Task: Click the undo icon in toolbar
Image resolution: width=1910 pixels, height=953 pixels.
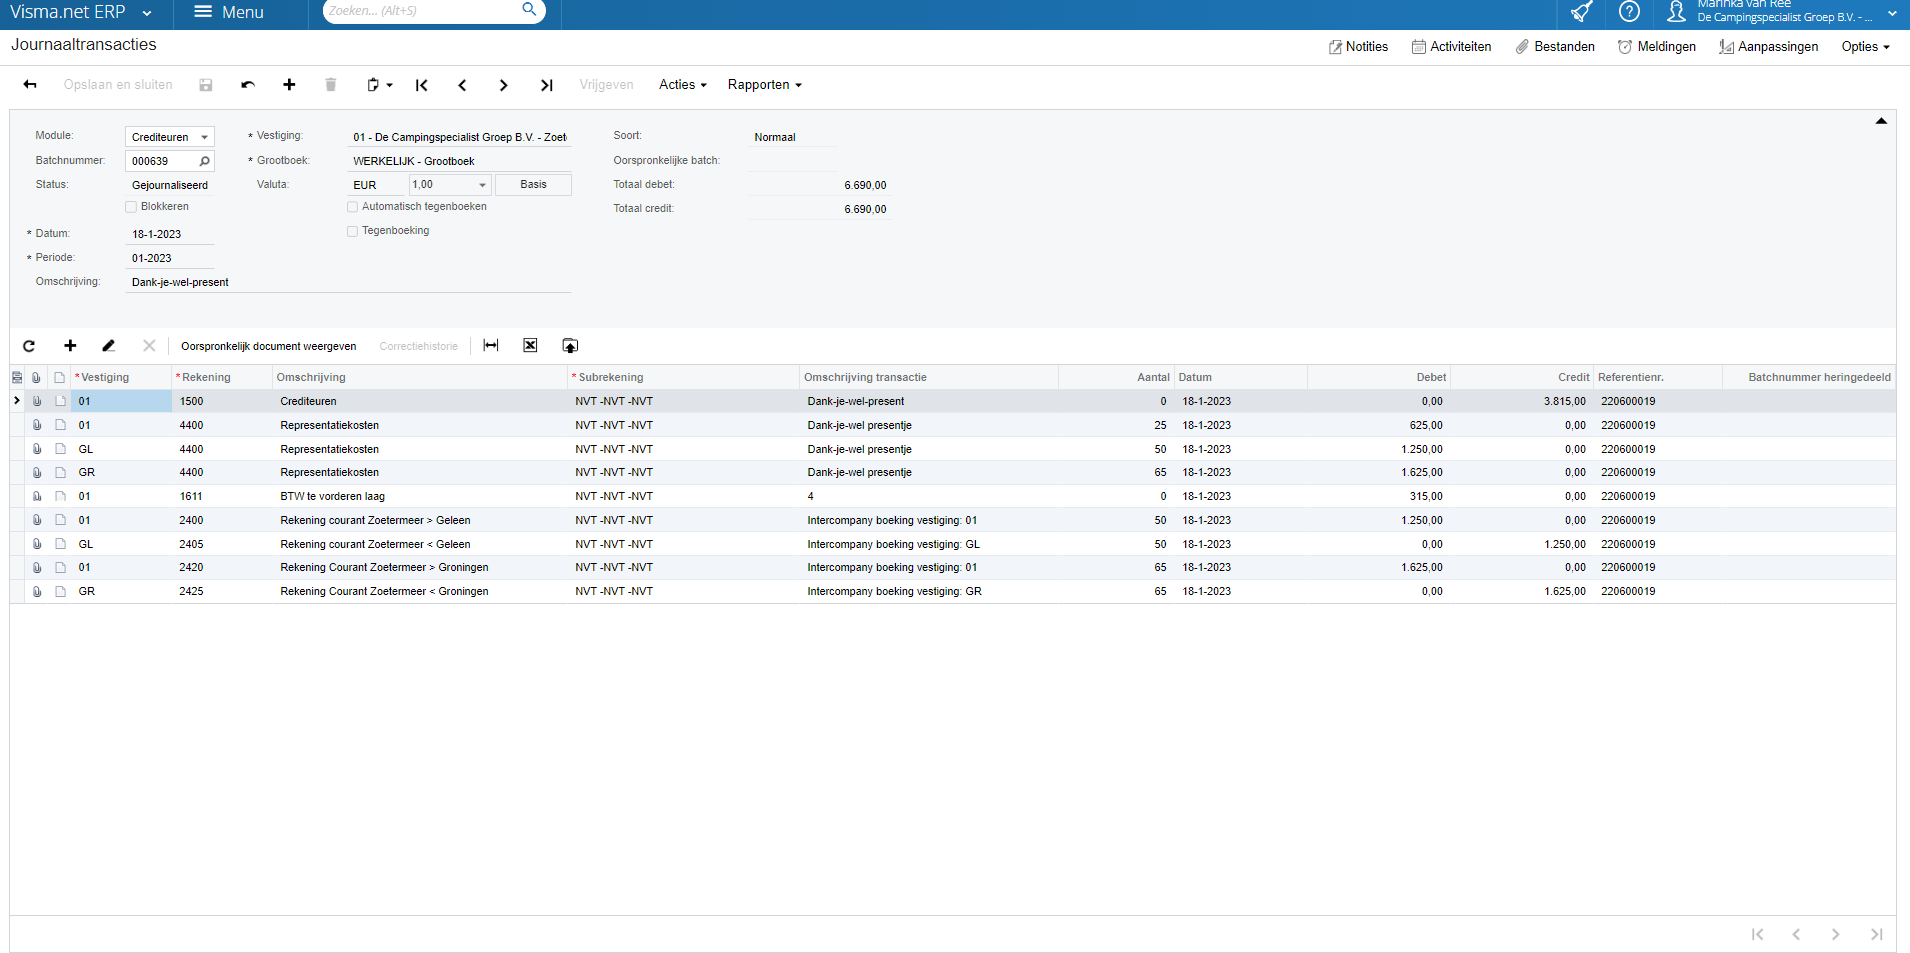Action: (x=248, y=85)
